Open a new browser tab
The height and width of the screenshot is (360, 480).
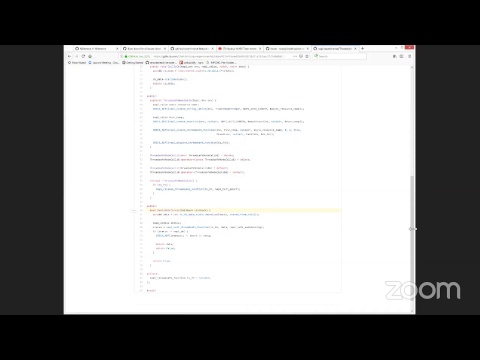(363, 49)
